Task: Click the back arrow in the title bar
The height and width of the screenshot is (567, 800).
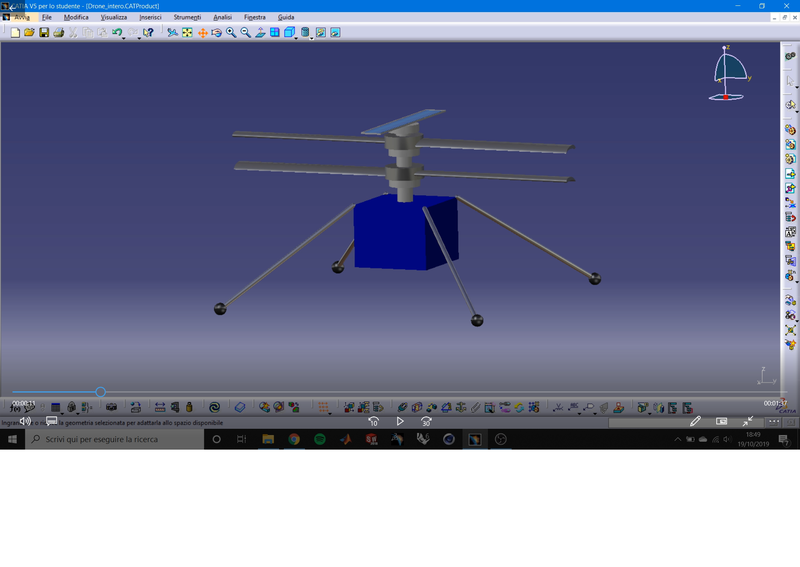Action: click(x=12, y=7)
